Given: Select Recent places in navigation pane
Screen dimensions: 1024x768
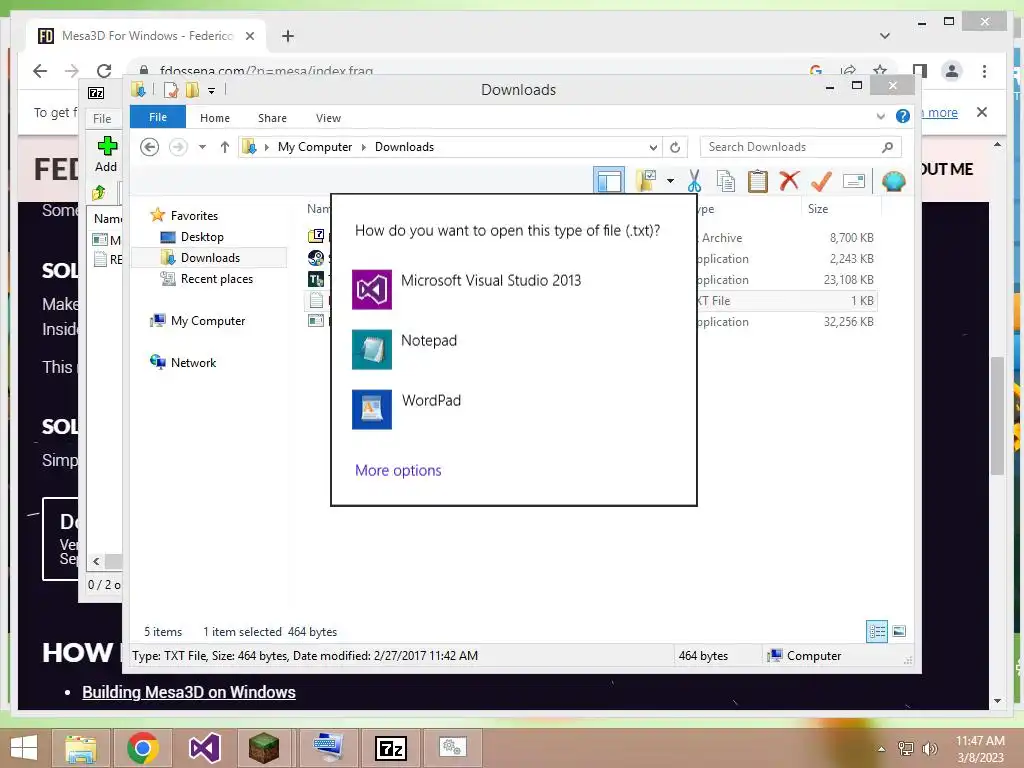Looking at the screenshot, I should pos(216,279).
